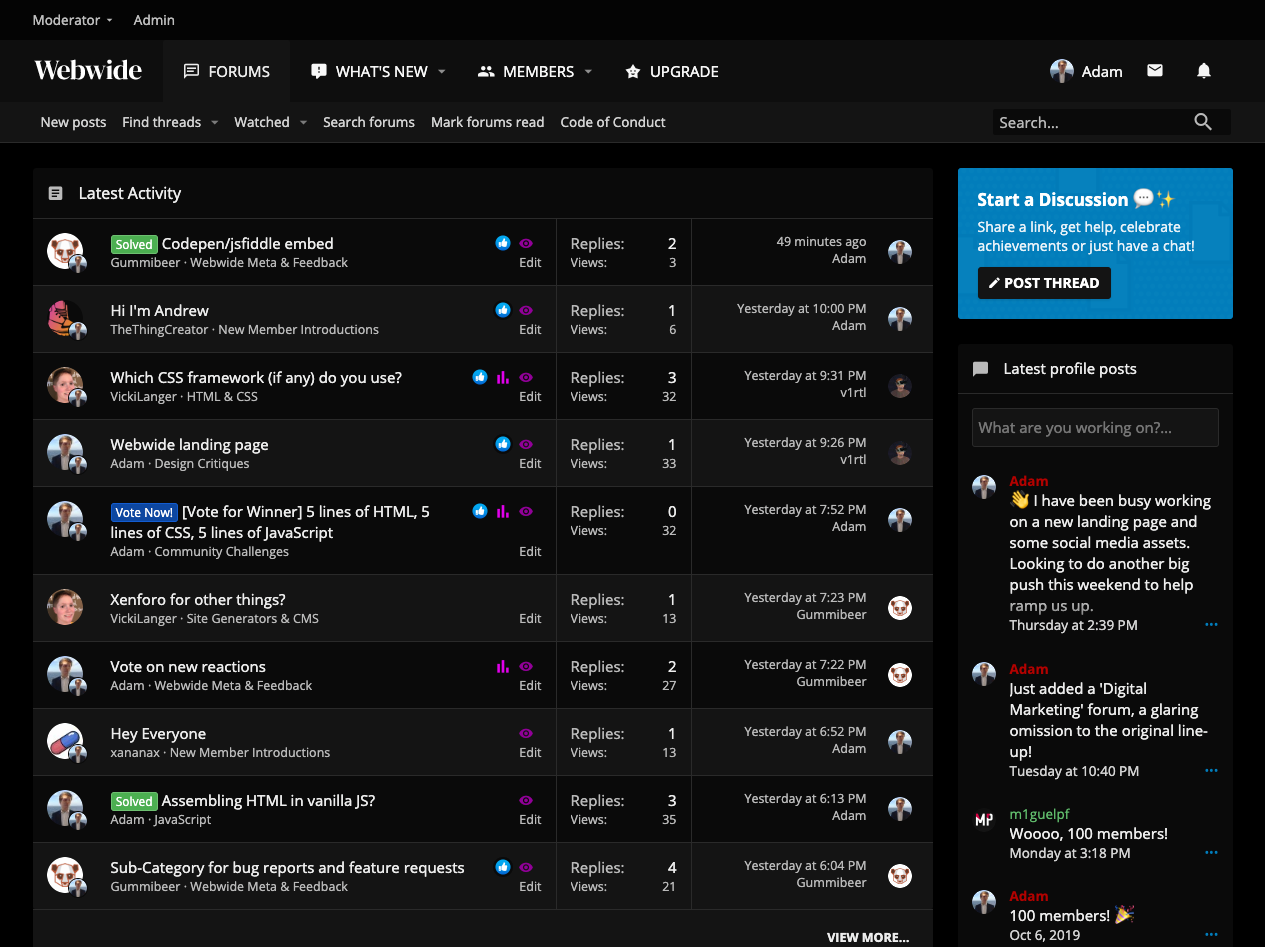Open the alerts bell icon
Image resolution: width=1265 pixels, height=947 pixels.
click(x=1204, y=71)
